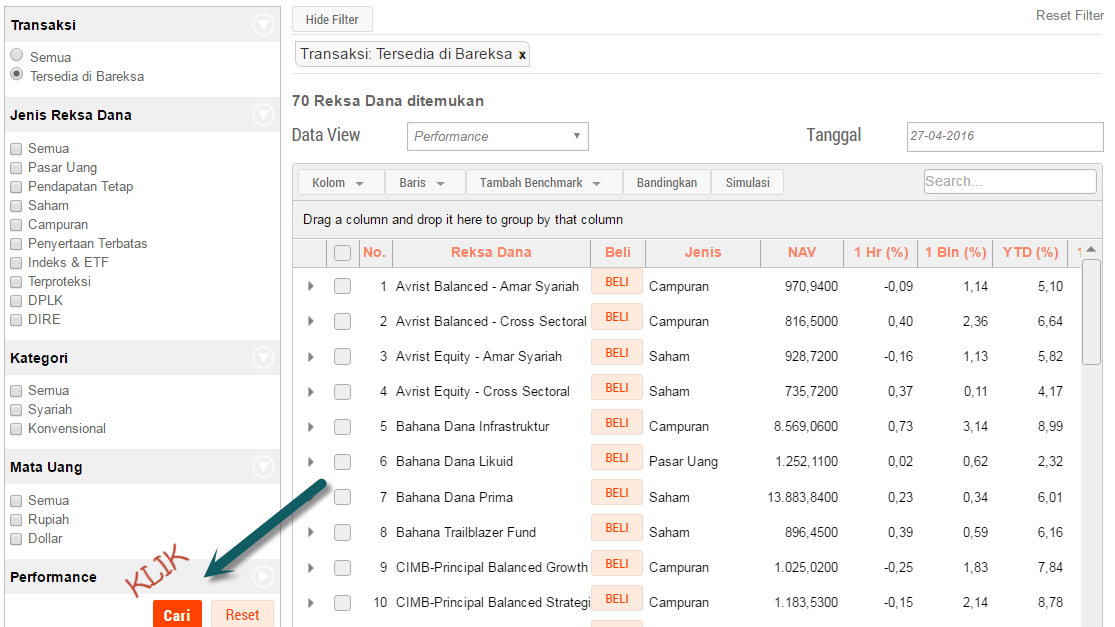The width and height of the screenshot is (1115, 627).
Task: Select the Bahana Dana Likuid fund name
Action: pyautogui.click(x=454, y=461)
